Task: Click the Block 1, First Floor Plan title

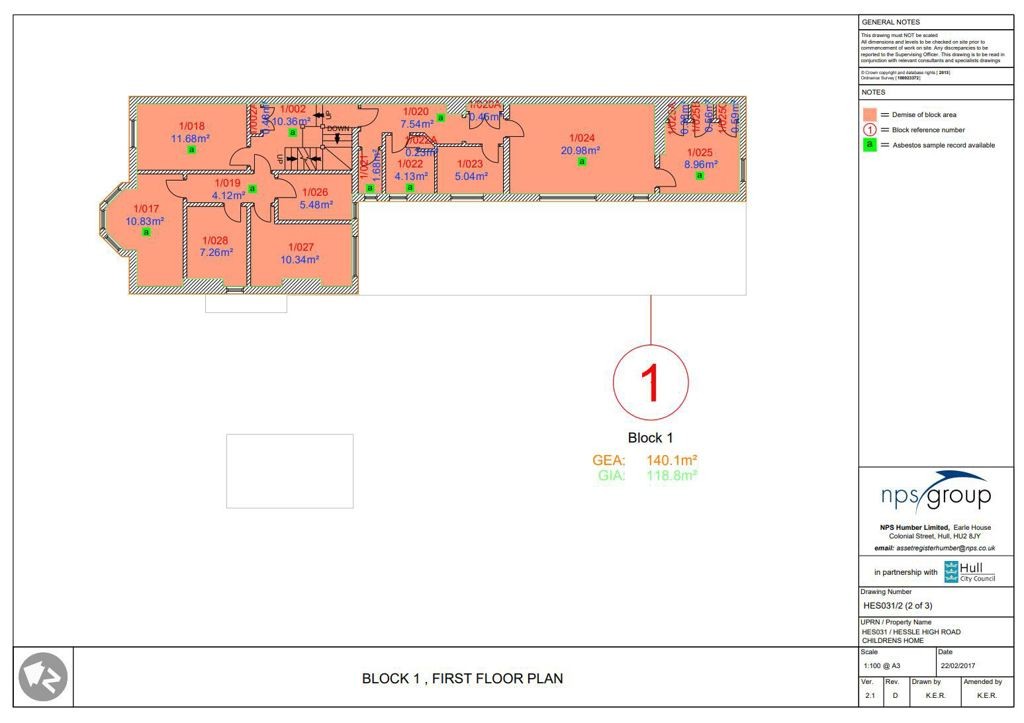Action: click(462, 679)
